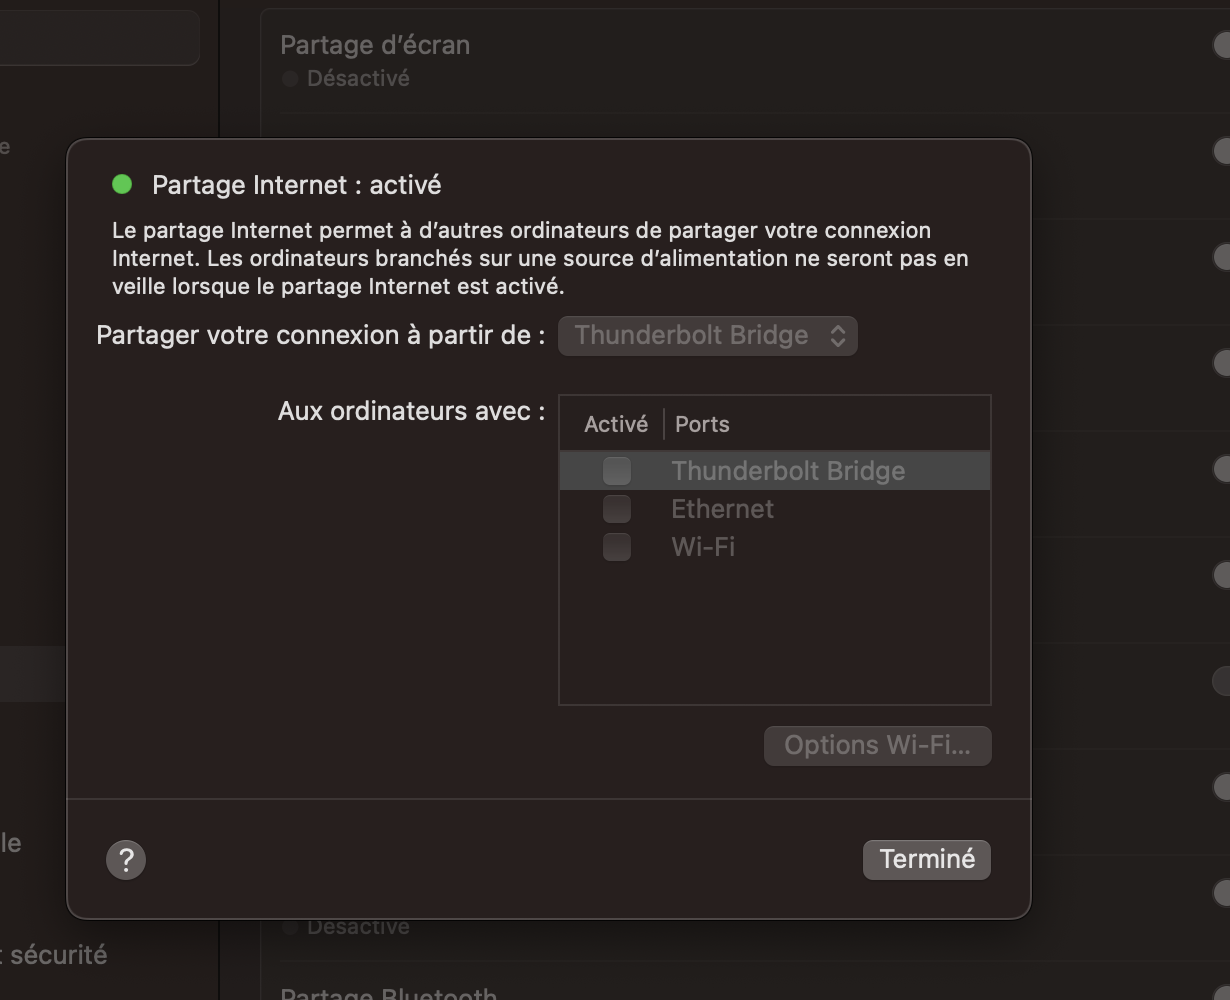The image size is (1230, 1000).
Task: Click the Partage d'écran row title
Action: 375,45
